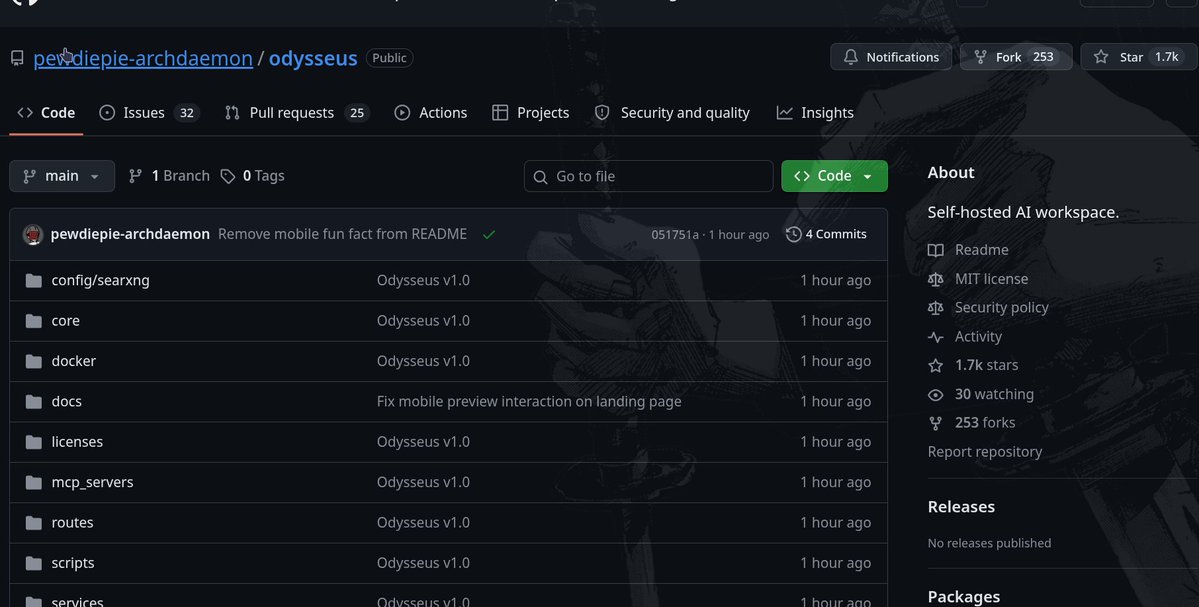View the 1 Branch link
1199x607 pixels.
[x=169, y=176]
